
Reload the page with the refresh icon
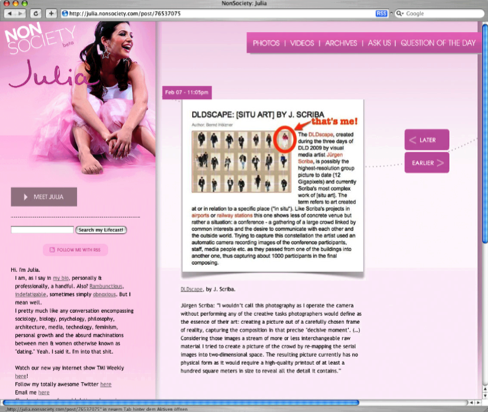tap(36, 14)
